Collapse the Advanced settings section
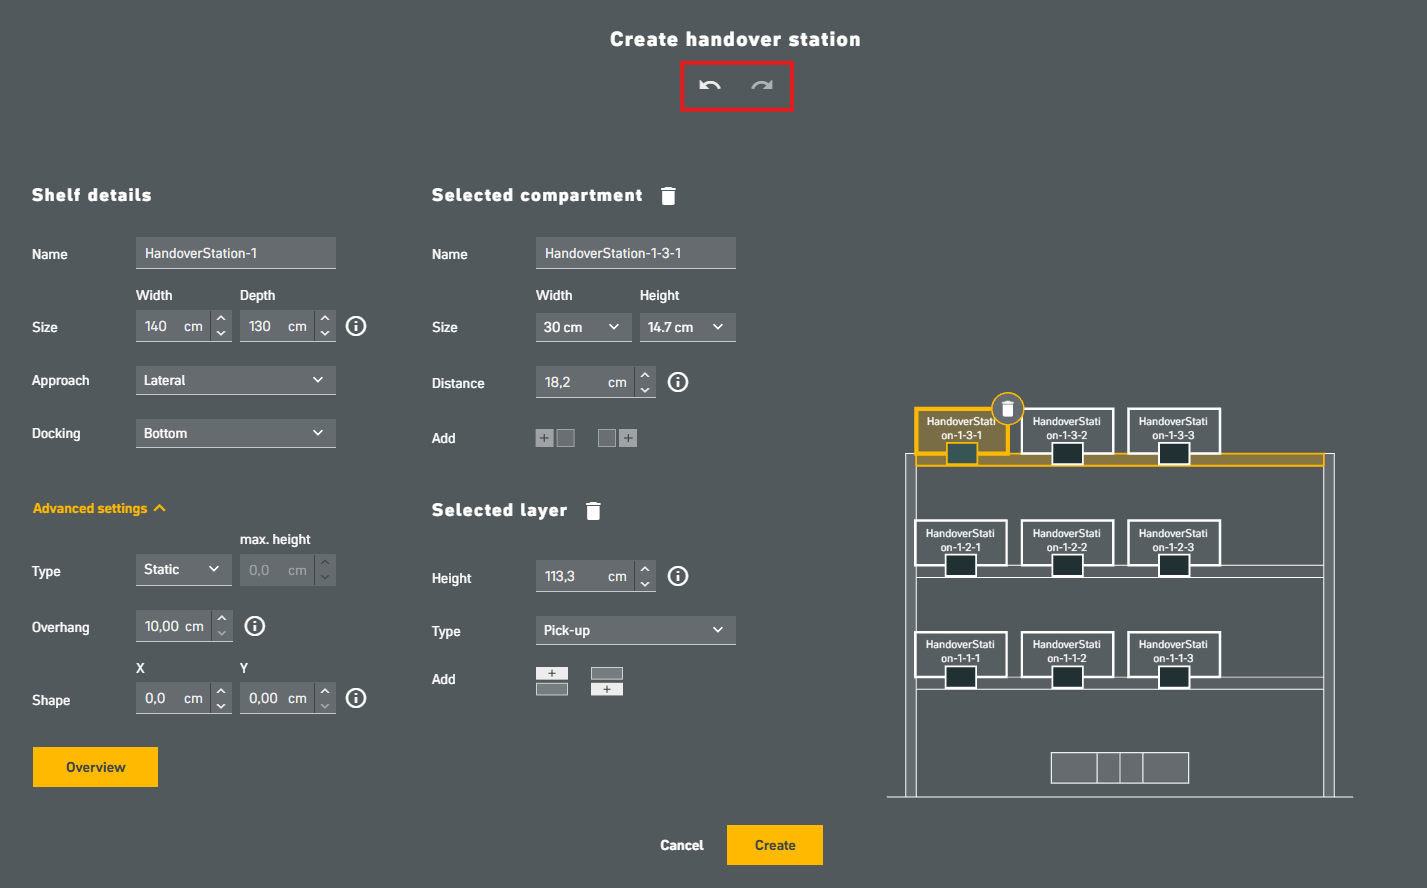 tap(99, 508)
